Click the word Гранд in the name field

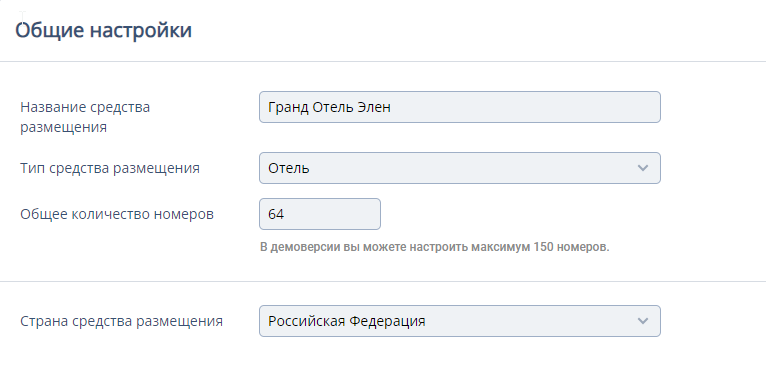[x=288, y=108]
